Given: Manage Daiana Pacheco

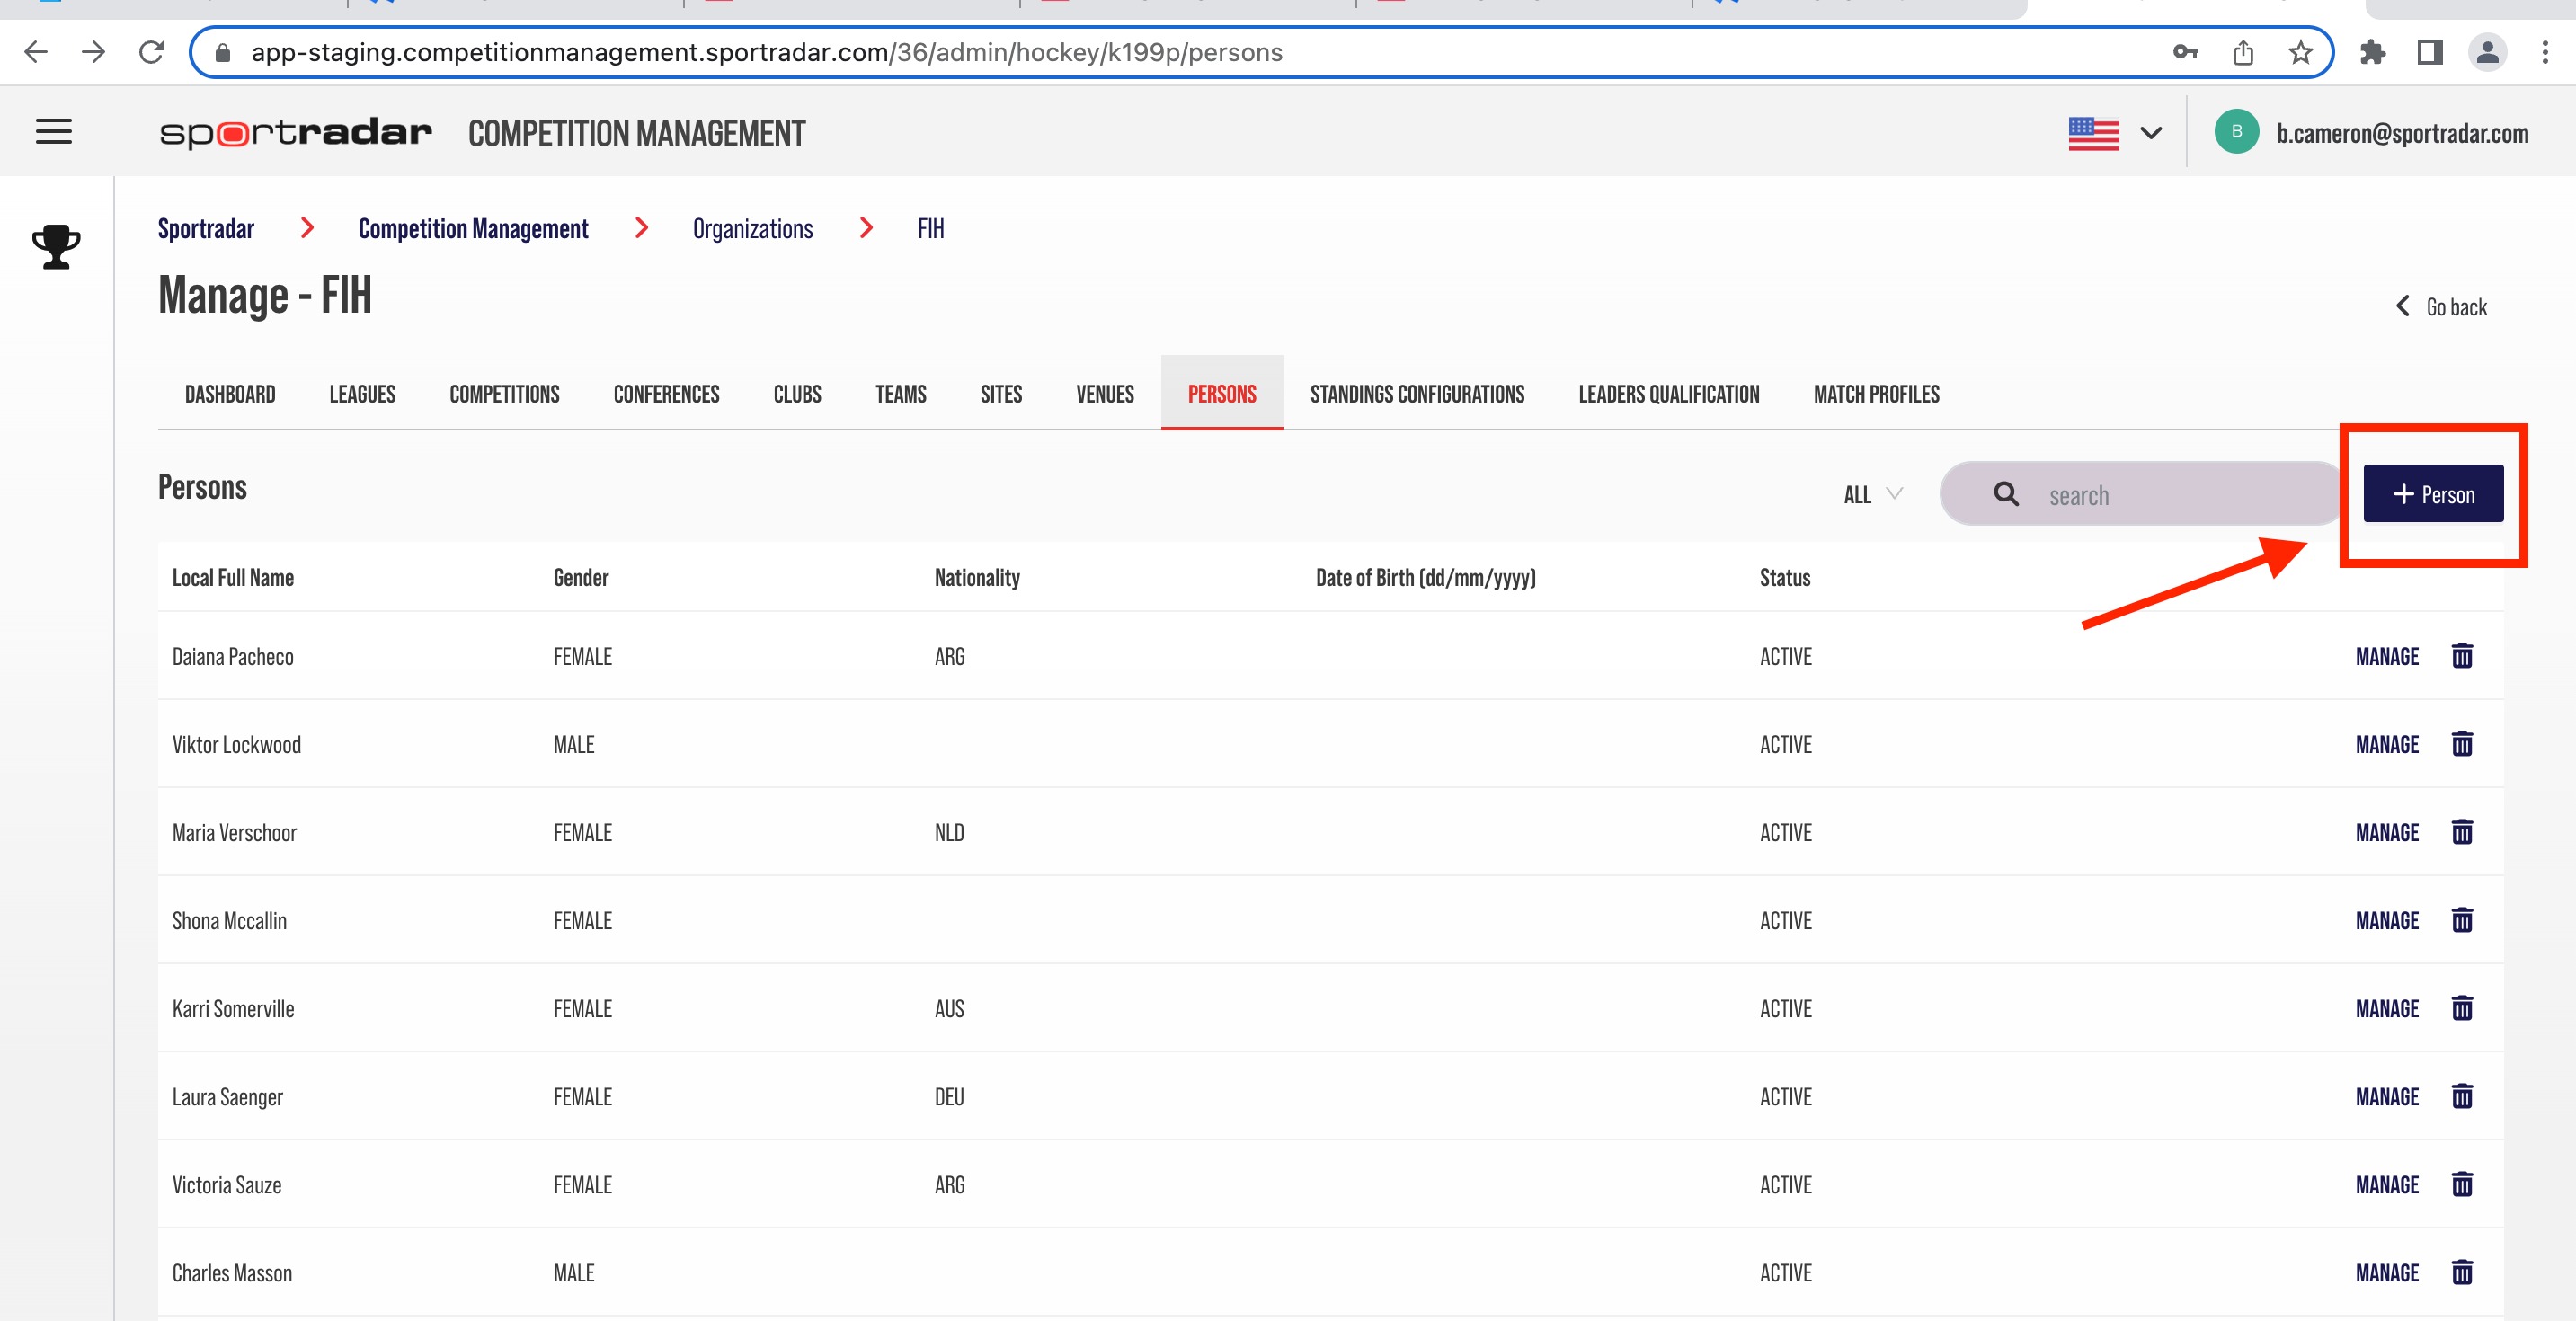Looking at the screenshot, I should pos(2387,656).
